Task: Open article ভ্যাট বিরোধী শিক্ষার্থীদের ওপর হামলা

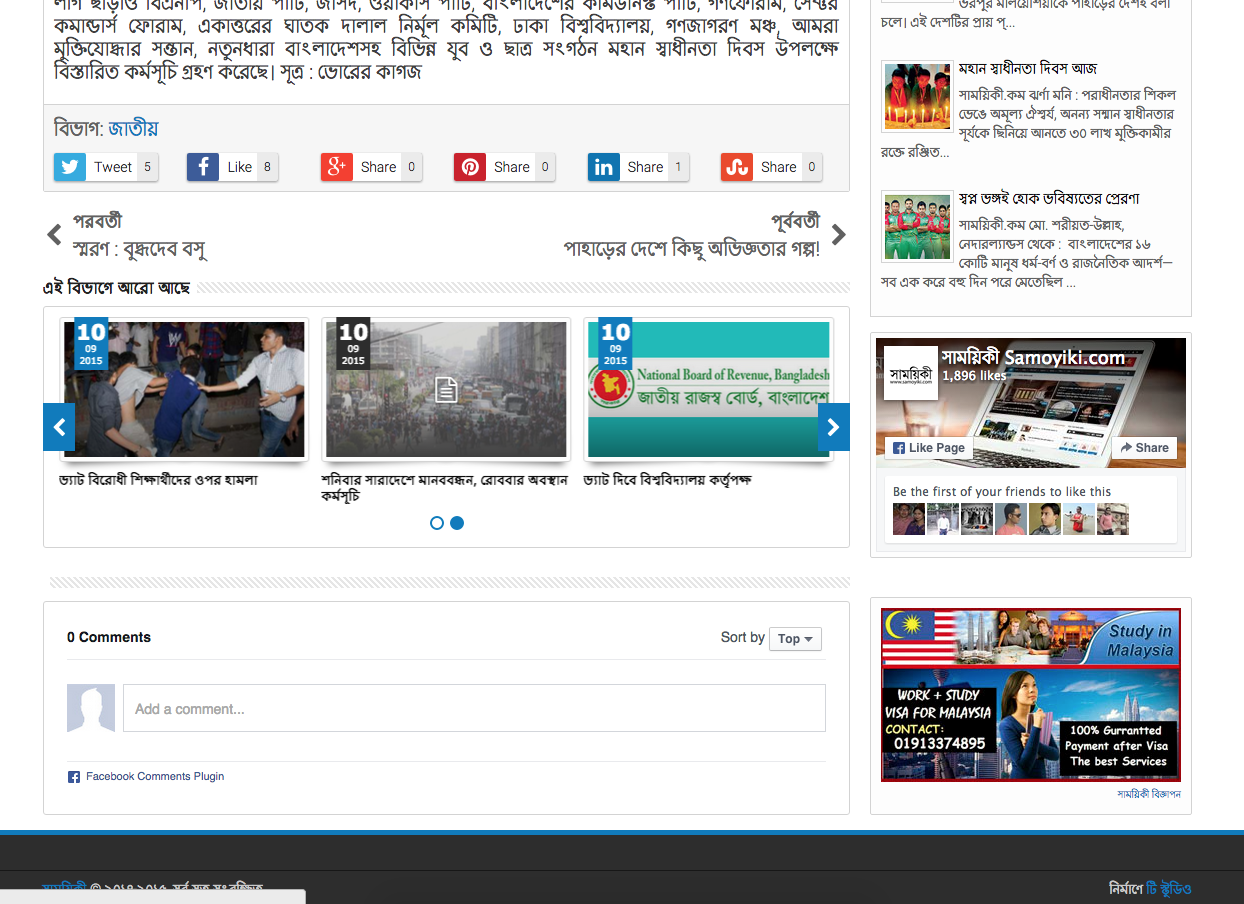Action: (159, 480)
